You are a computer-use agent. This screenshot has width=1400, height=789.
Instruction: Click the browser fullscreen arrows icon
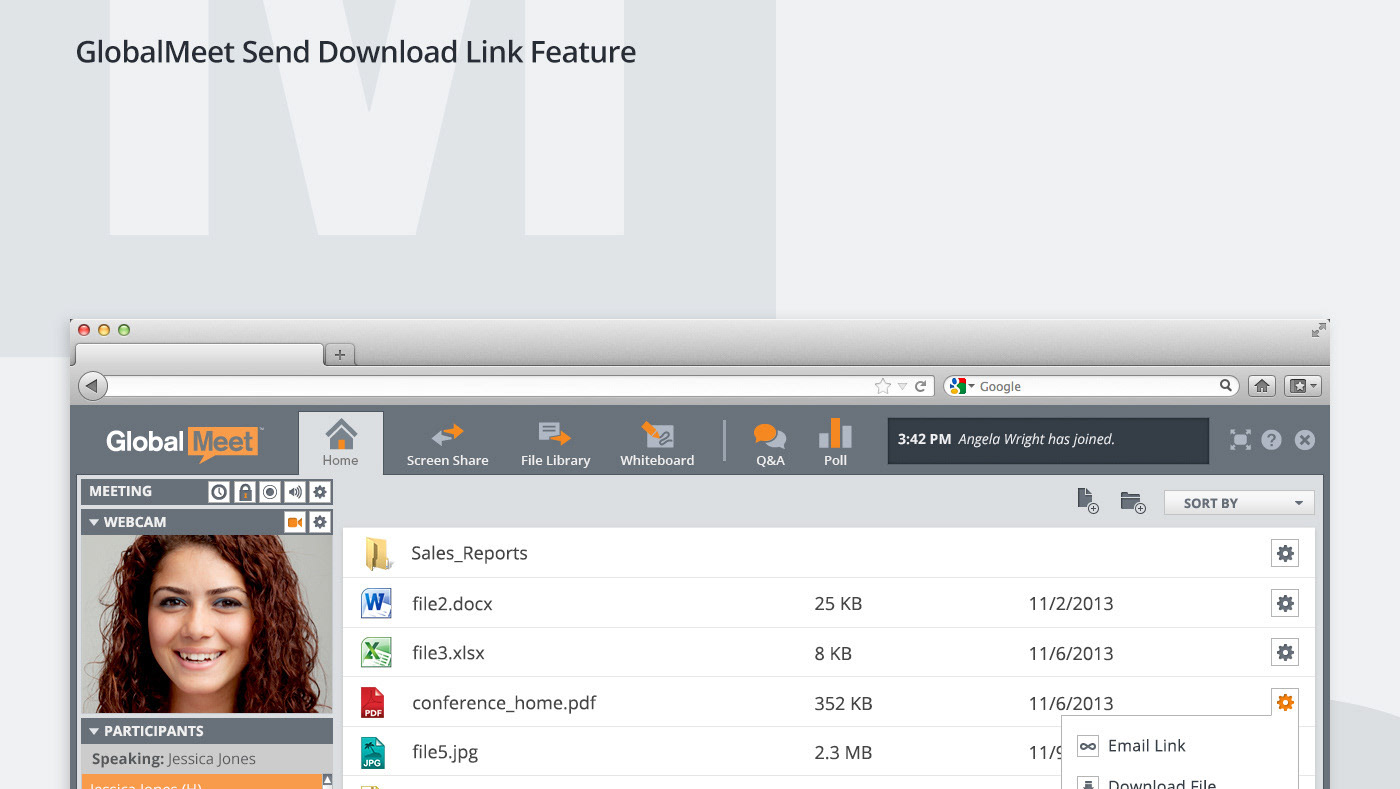point(1318,330)
